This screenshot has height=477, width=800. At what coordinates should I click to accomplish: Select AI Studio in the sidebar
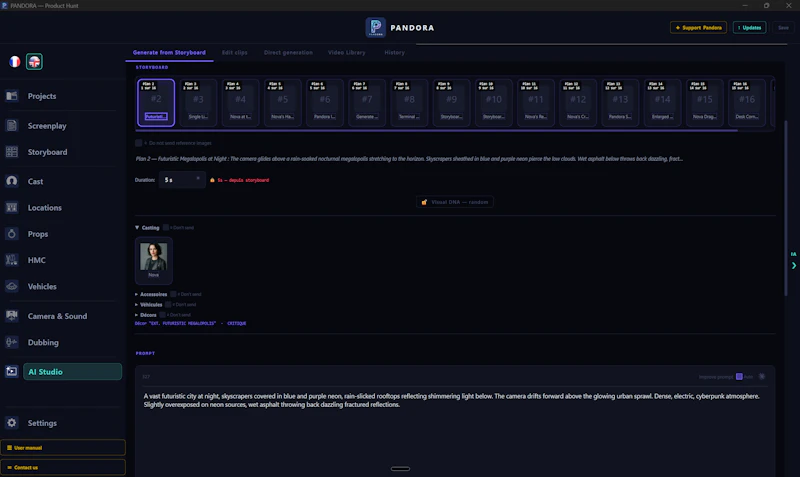tap(72, 371)
